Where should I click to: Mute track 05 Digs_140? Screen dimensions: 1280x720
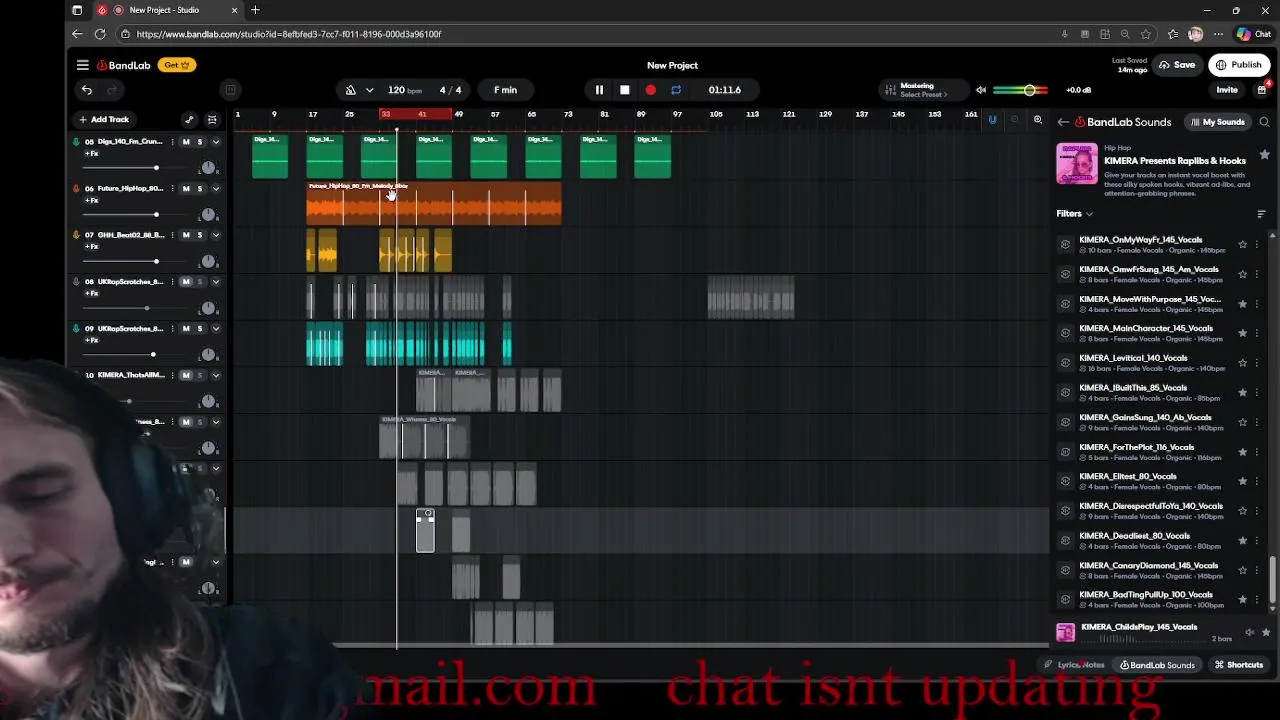click(186, 142)
